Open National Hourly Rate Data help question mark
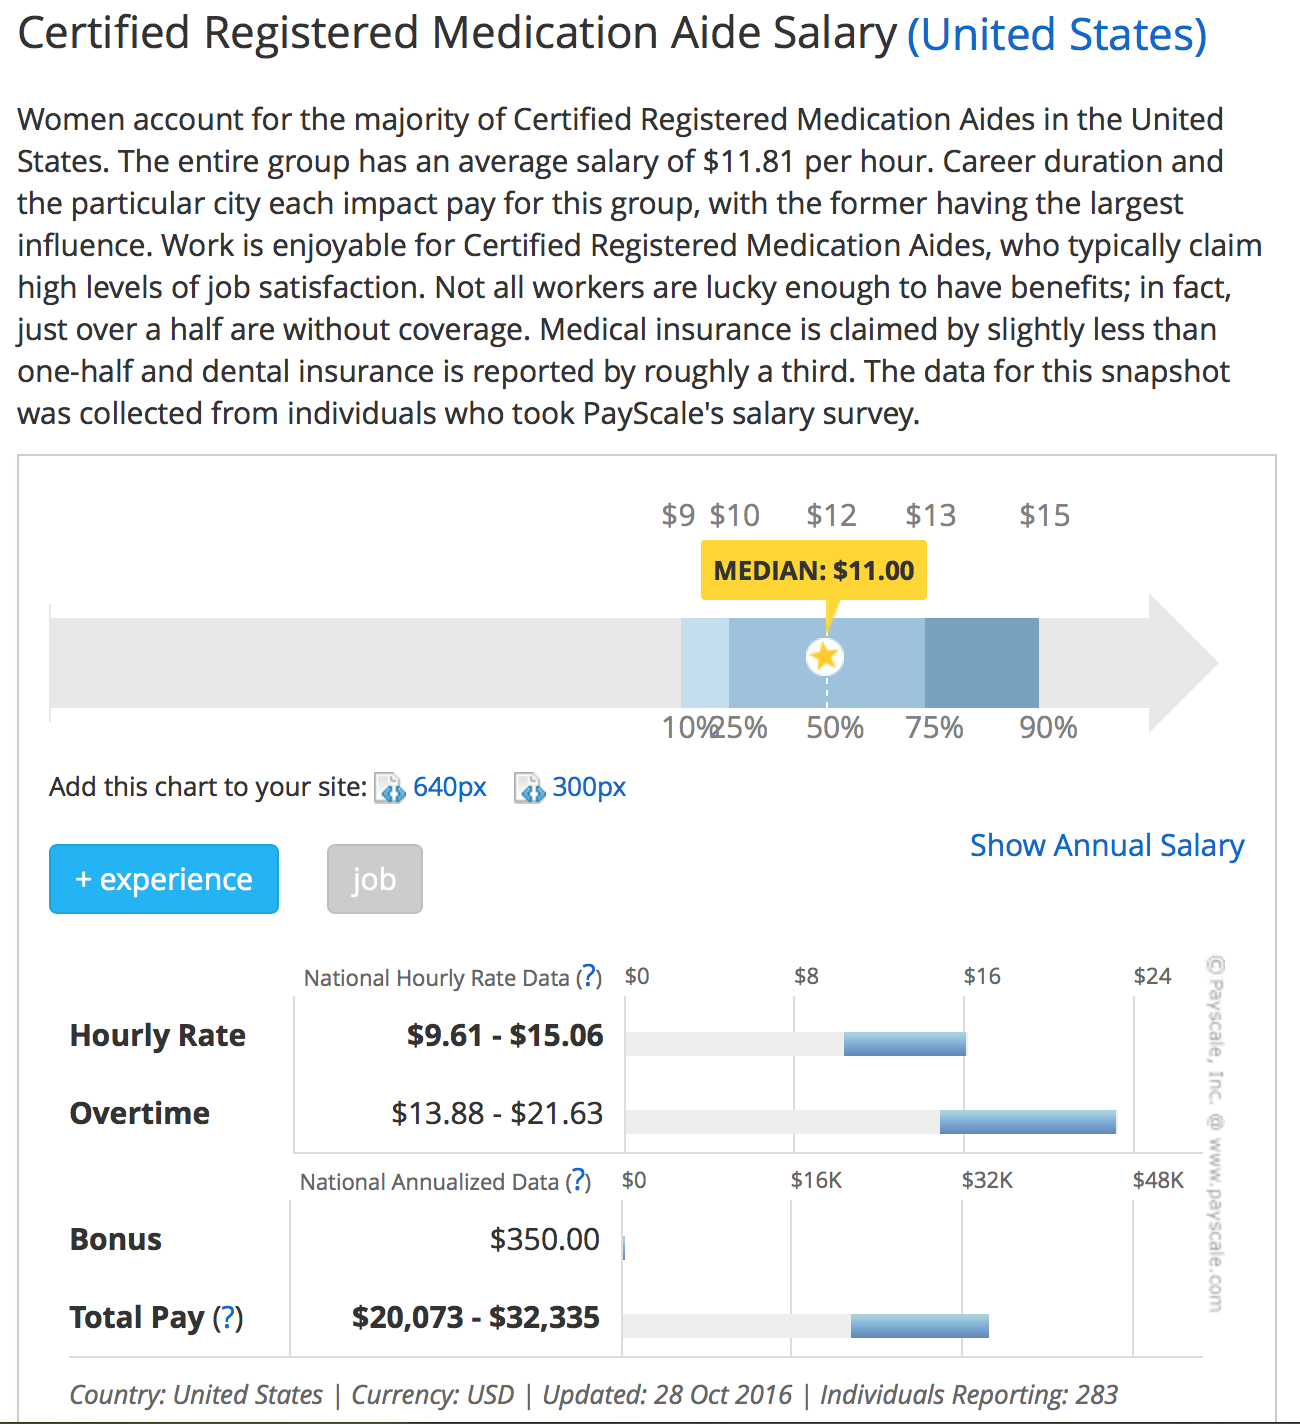Image resolution: width=1300 pixels, height=1424 pixels. [x=589, y=976]
